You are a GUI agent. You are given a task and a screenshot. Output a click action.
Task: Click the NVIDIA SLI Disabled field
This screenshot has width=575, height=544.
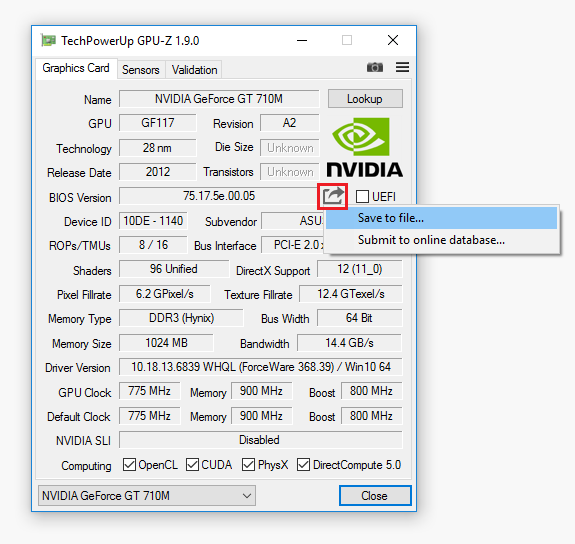tap(261, 440)
